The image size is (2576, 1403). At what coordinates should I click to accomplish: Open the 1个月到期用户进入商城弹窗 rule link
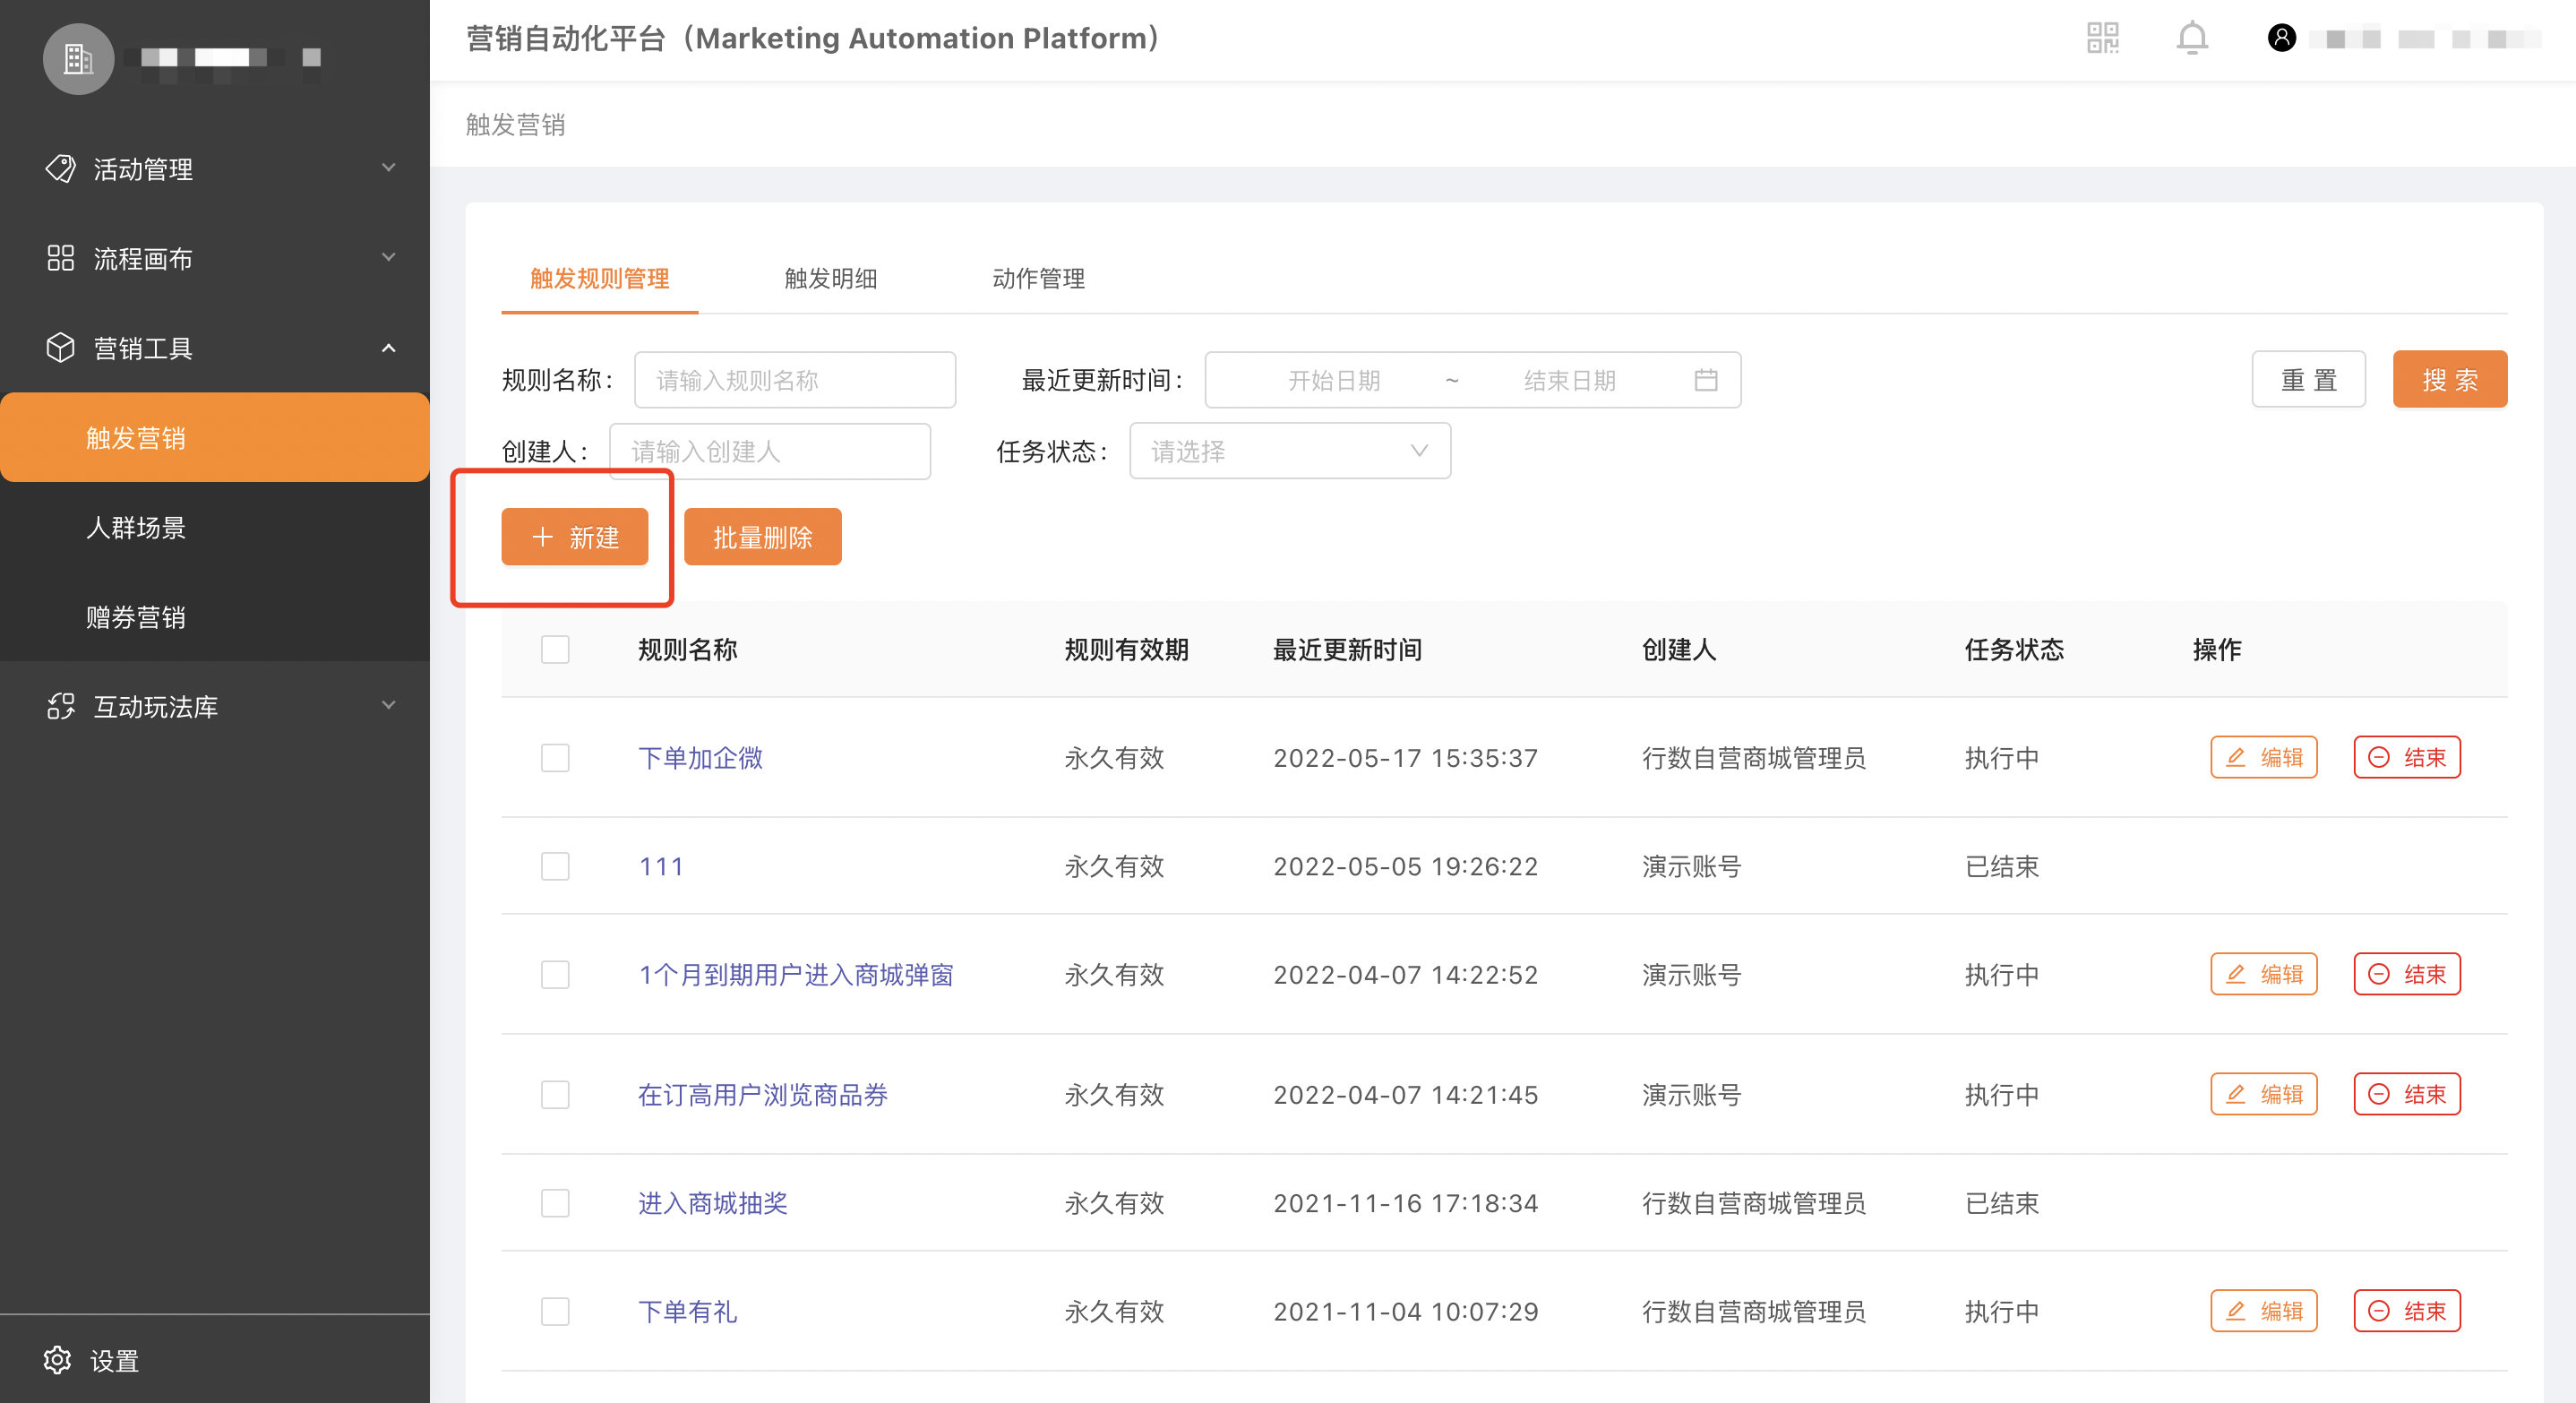tap(795, 974)
